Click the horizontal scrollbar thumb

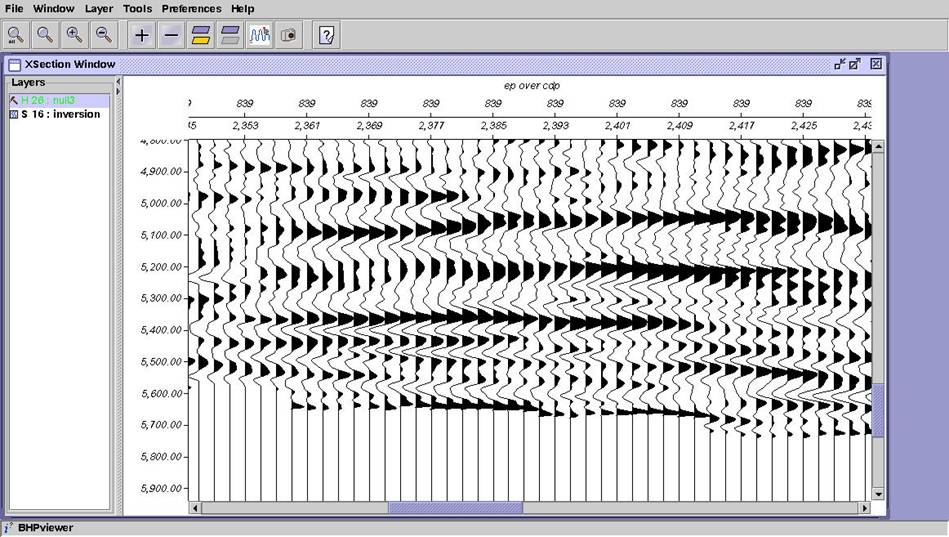pyautogui.click(x=455, y=508)
